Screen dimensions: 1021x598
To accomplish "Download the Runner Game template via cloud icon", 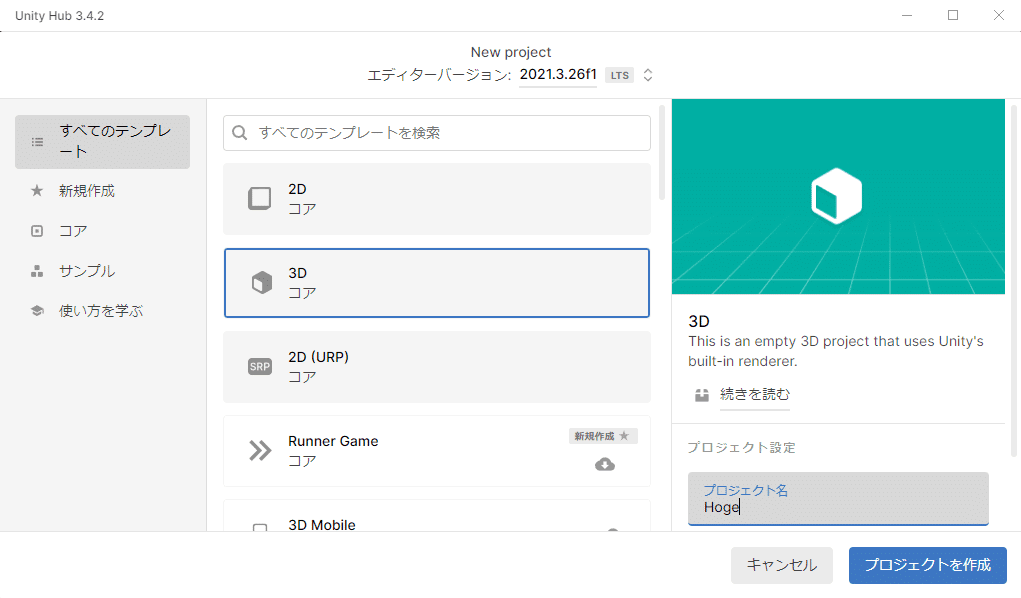I will click(605, 464).
